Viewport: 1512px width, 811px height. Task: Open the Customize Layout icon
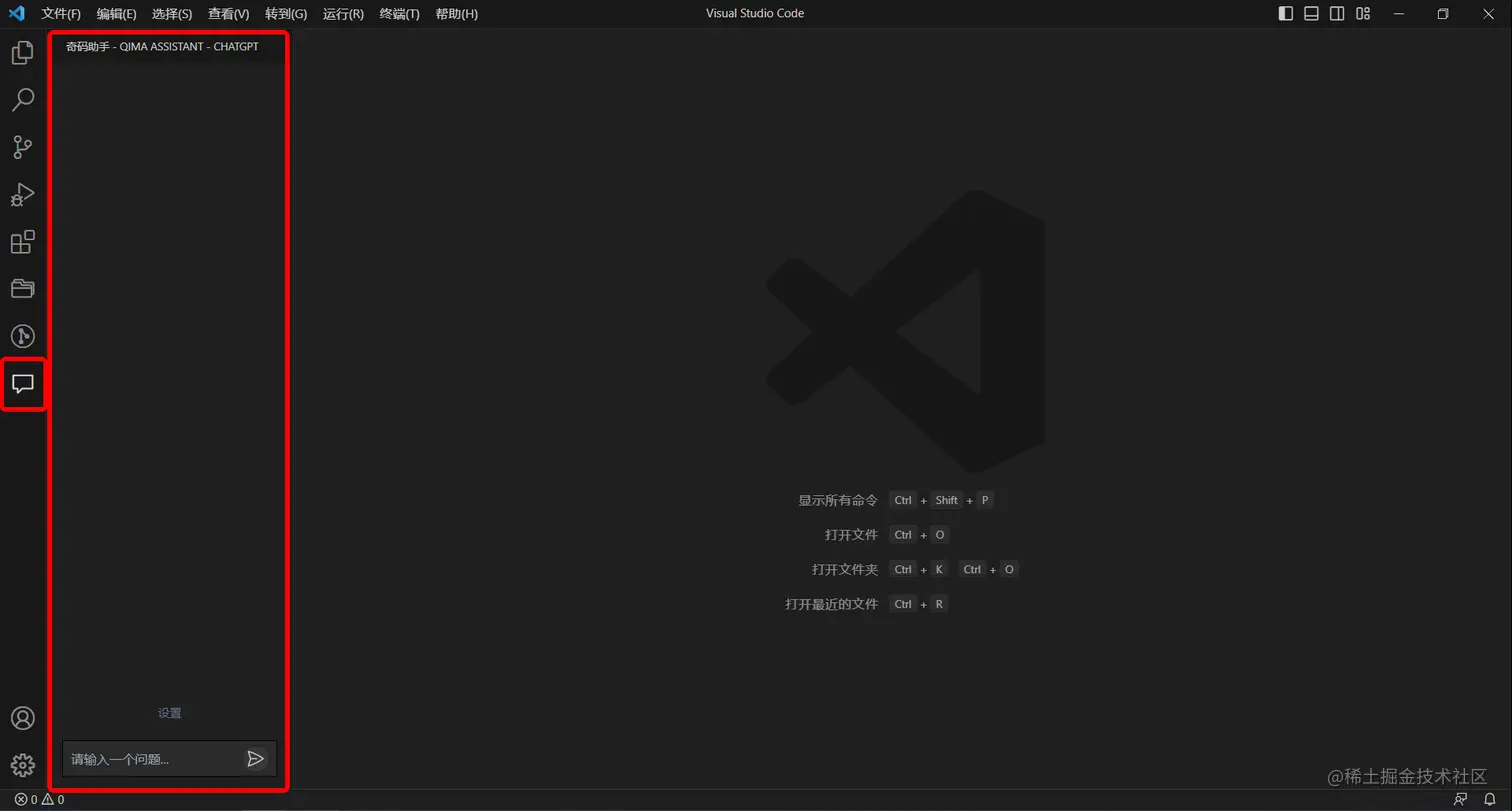(x=1363, y=13)
